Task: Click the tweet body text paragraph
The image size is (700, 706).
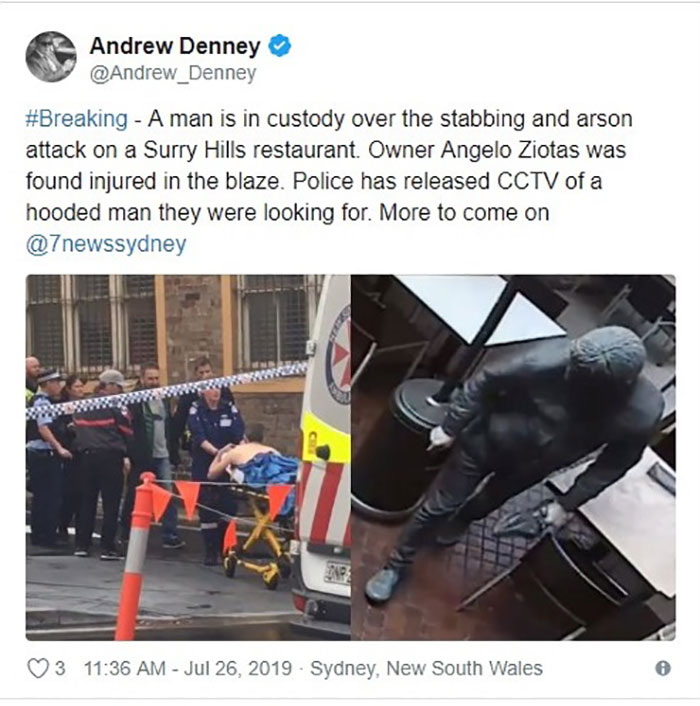Action: pos(329,181)
